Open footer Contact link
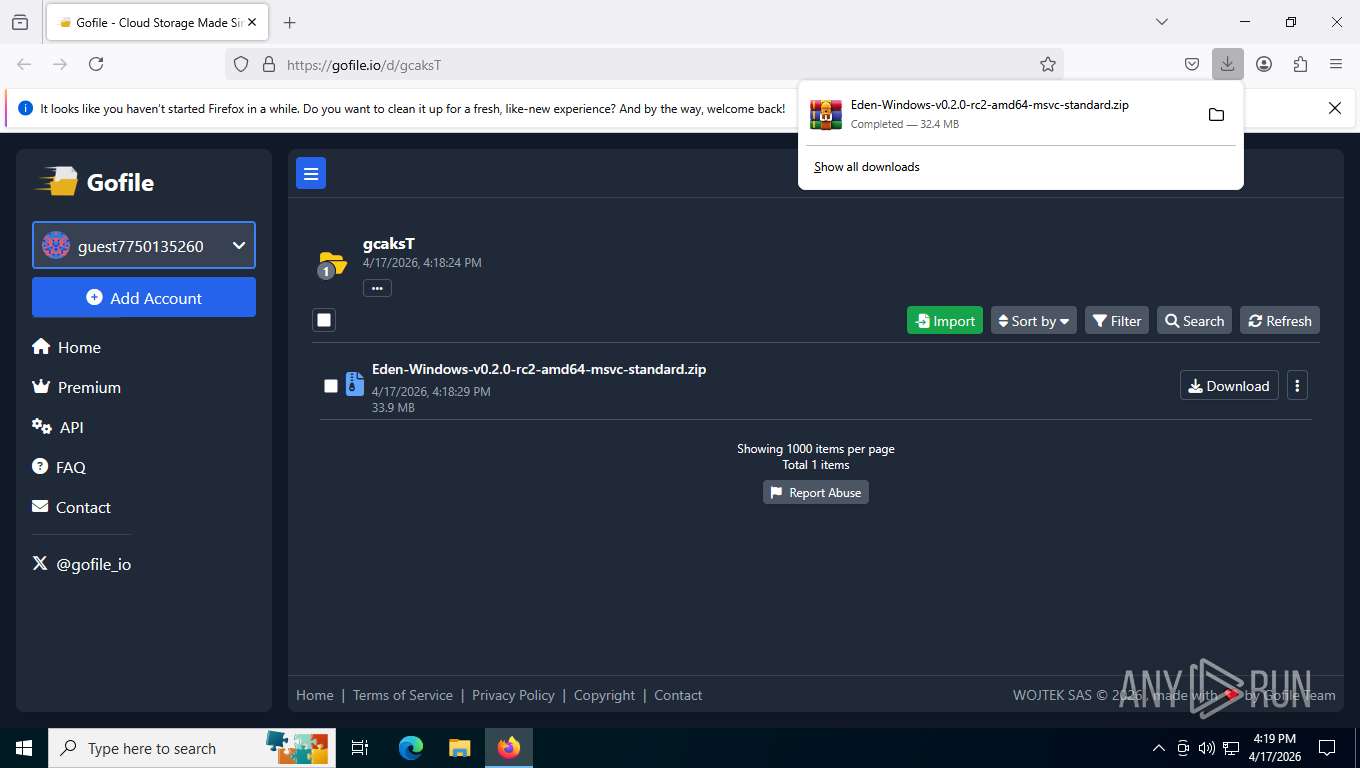This screenshot has height=768, width=1360. 678,695
